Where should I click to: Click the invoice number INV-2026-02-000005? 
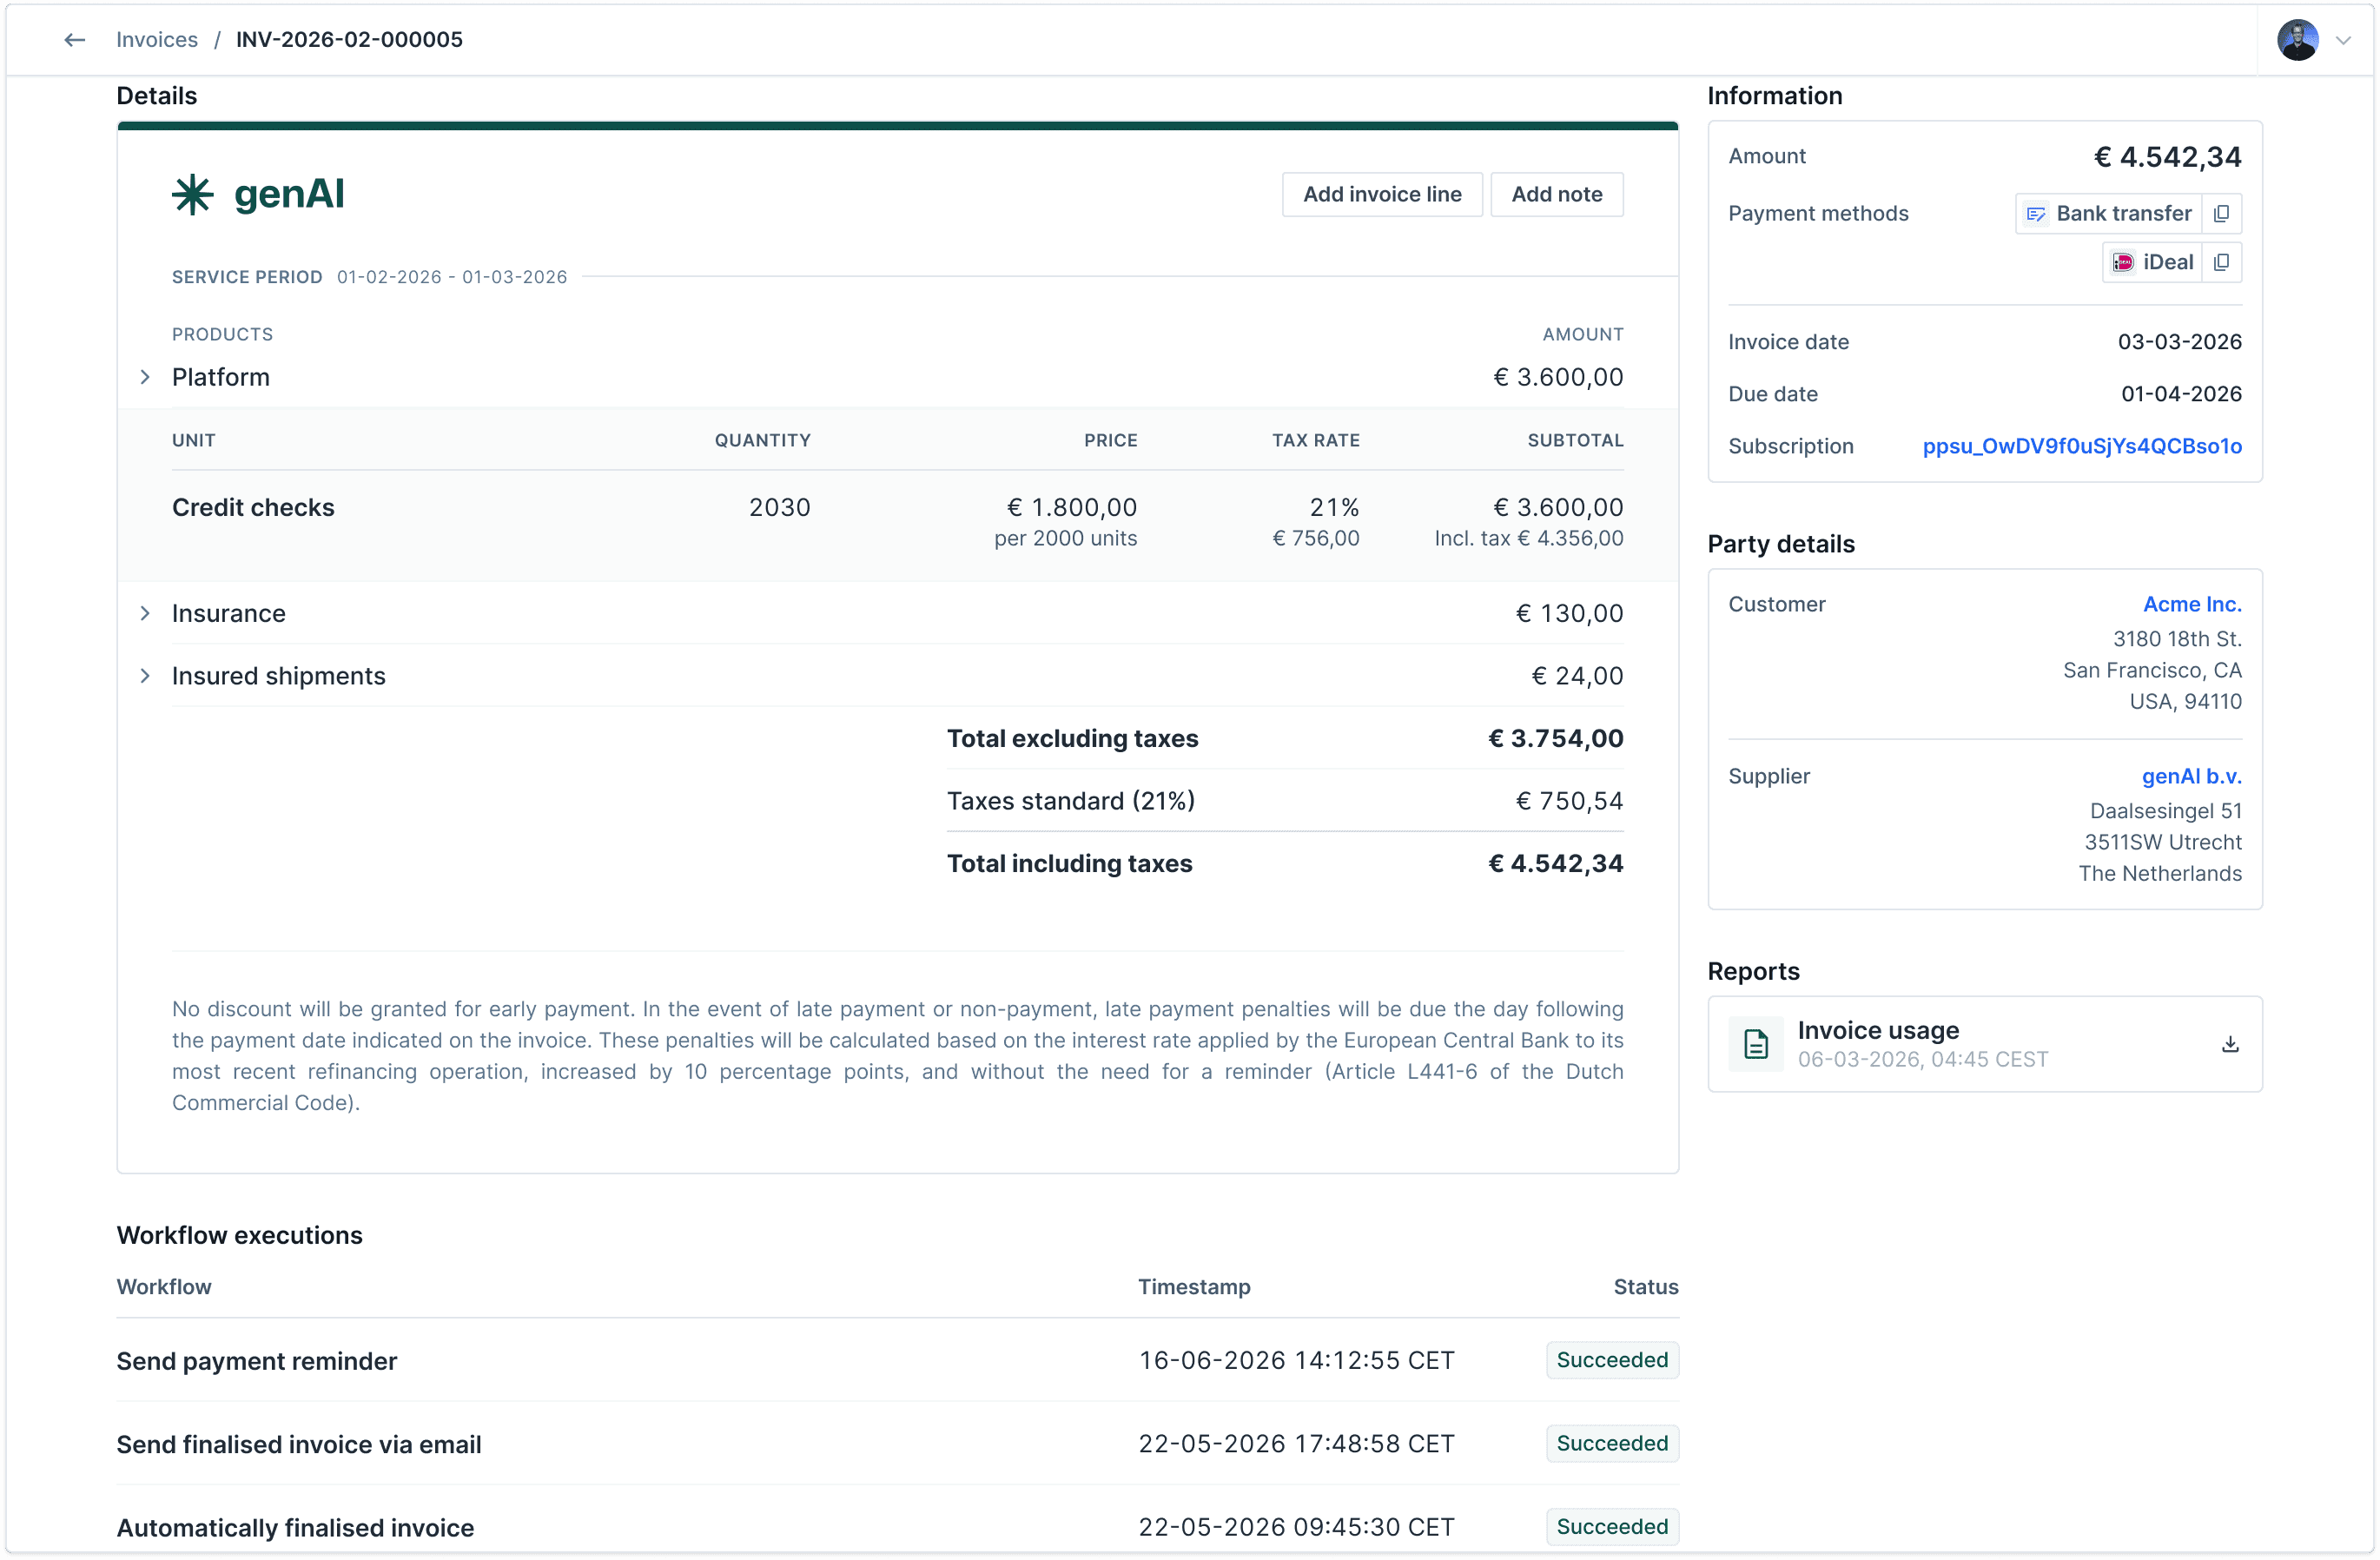[x=349, y=40]
